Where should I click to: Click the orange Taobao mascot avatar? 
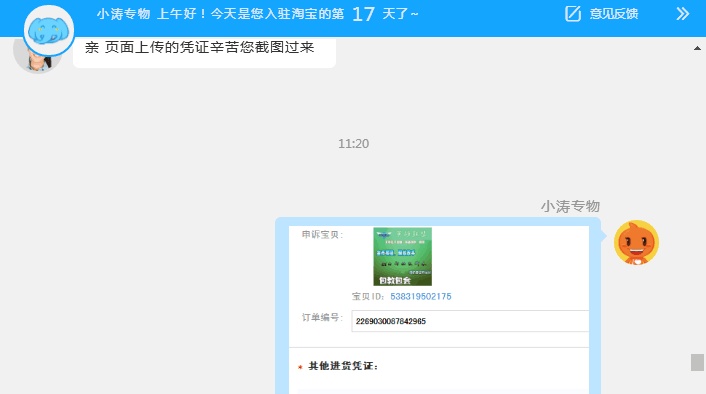pos(636,243)
